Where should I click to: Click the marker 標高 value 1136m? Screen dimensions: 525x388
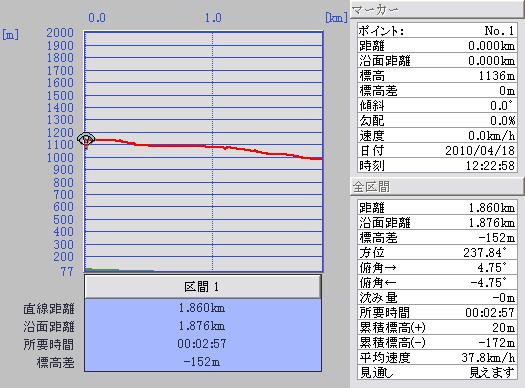click(497, 76)
